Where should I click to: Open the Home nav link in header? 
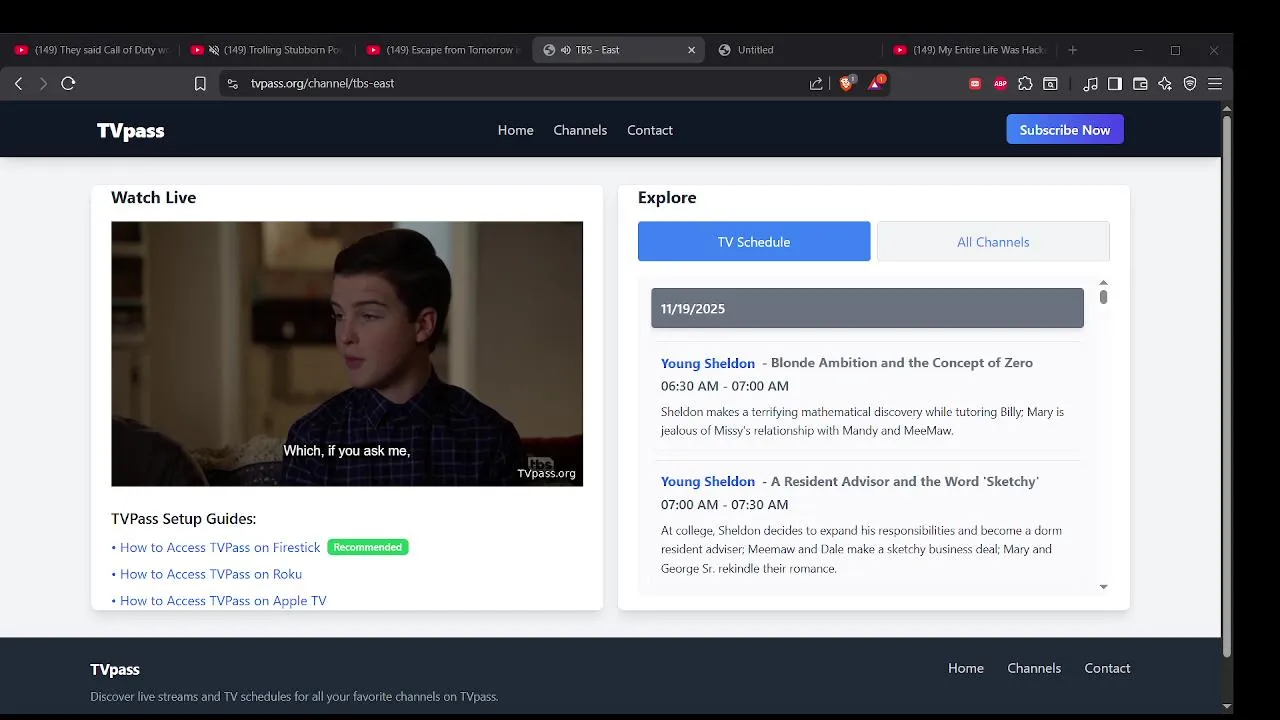[516, 131]
